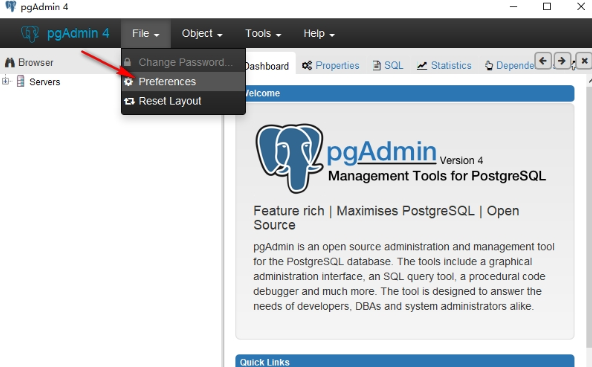The width and height of the screenshot is (592, 367).
Task: Click the pgAdmin link in welcome panel
Action: 381,152
